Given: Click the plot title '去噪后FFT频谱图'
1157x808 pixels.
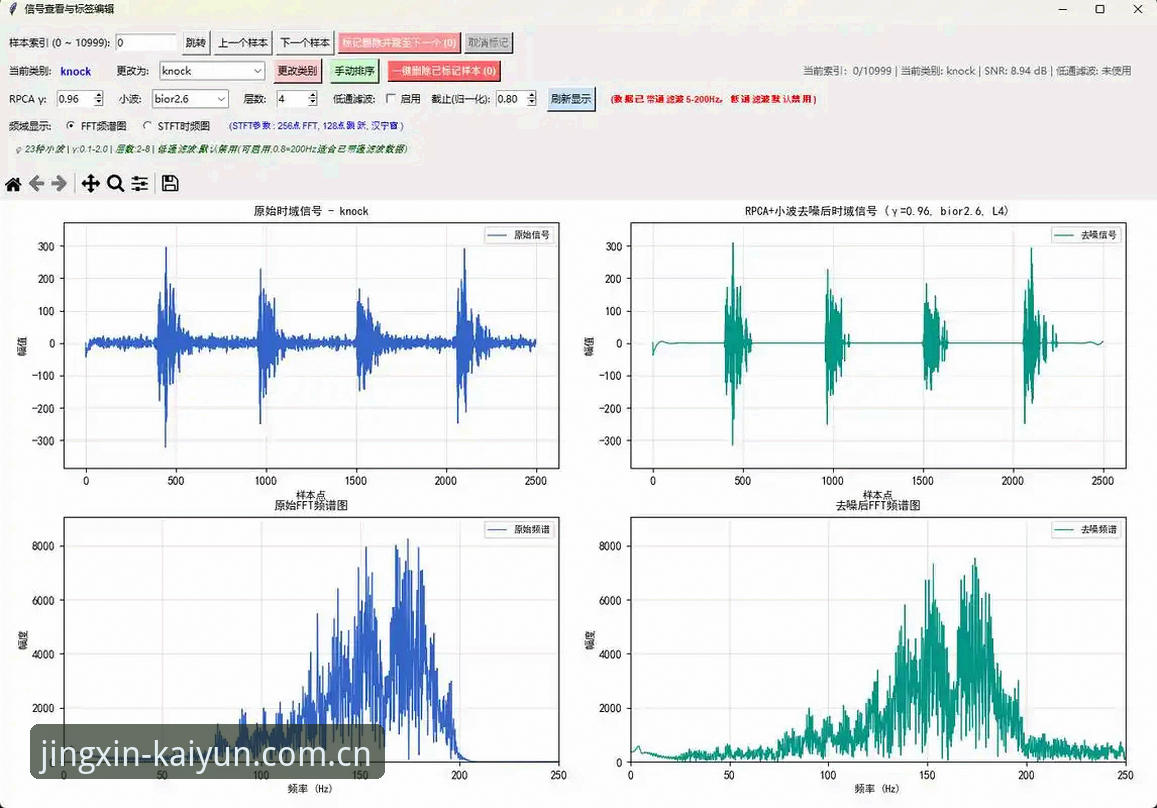Looking at the screenshot, I should point(877,505).
